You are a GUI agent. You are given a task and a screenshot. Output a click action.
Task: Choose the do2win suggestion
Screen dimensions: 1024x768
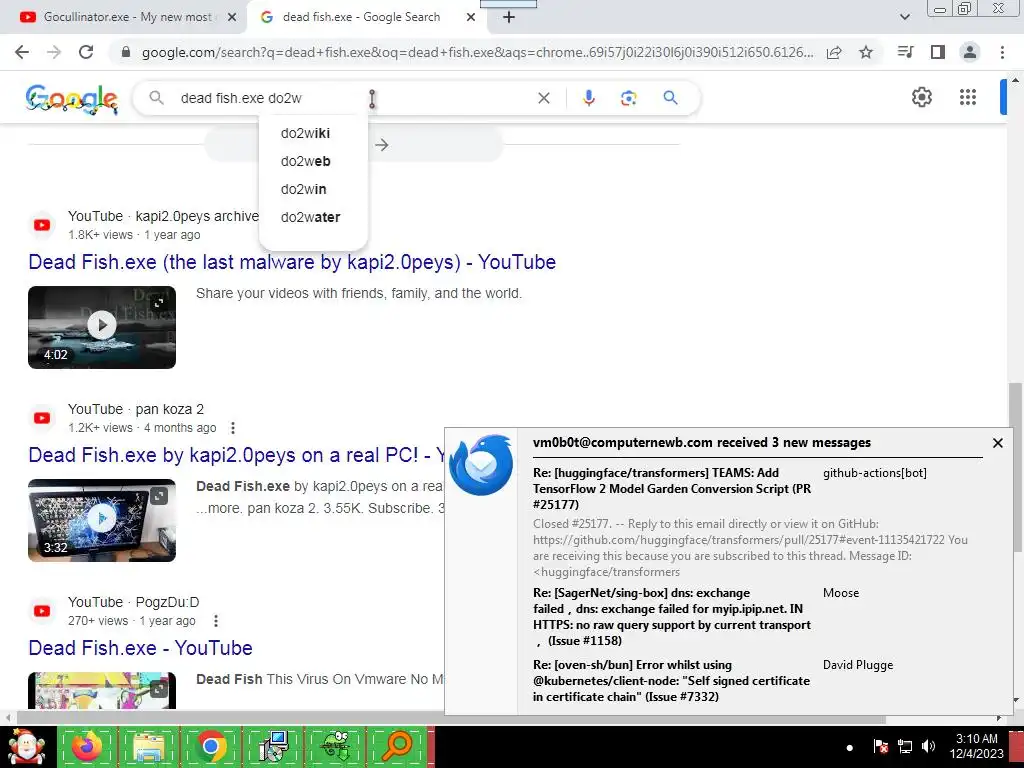point(304,189)
